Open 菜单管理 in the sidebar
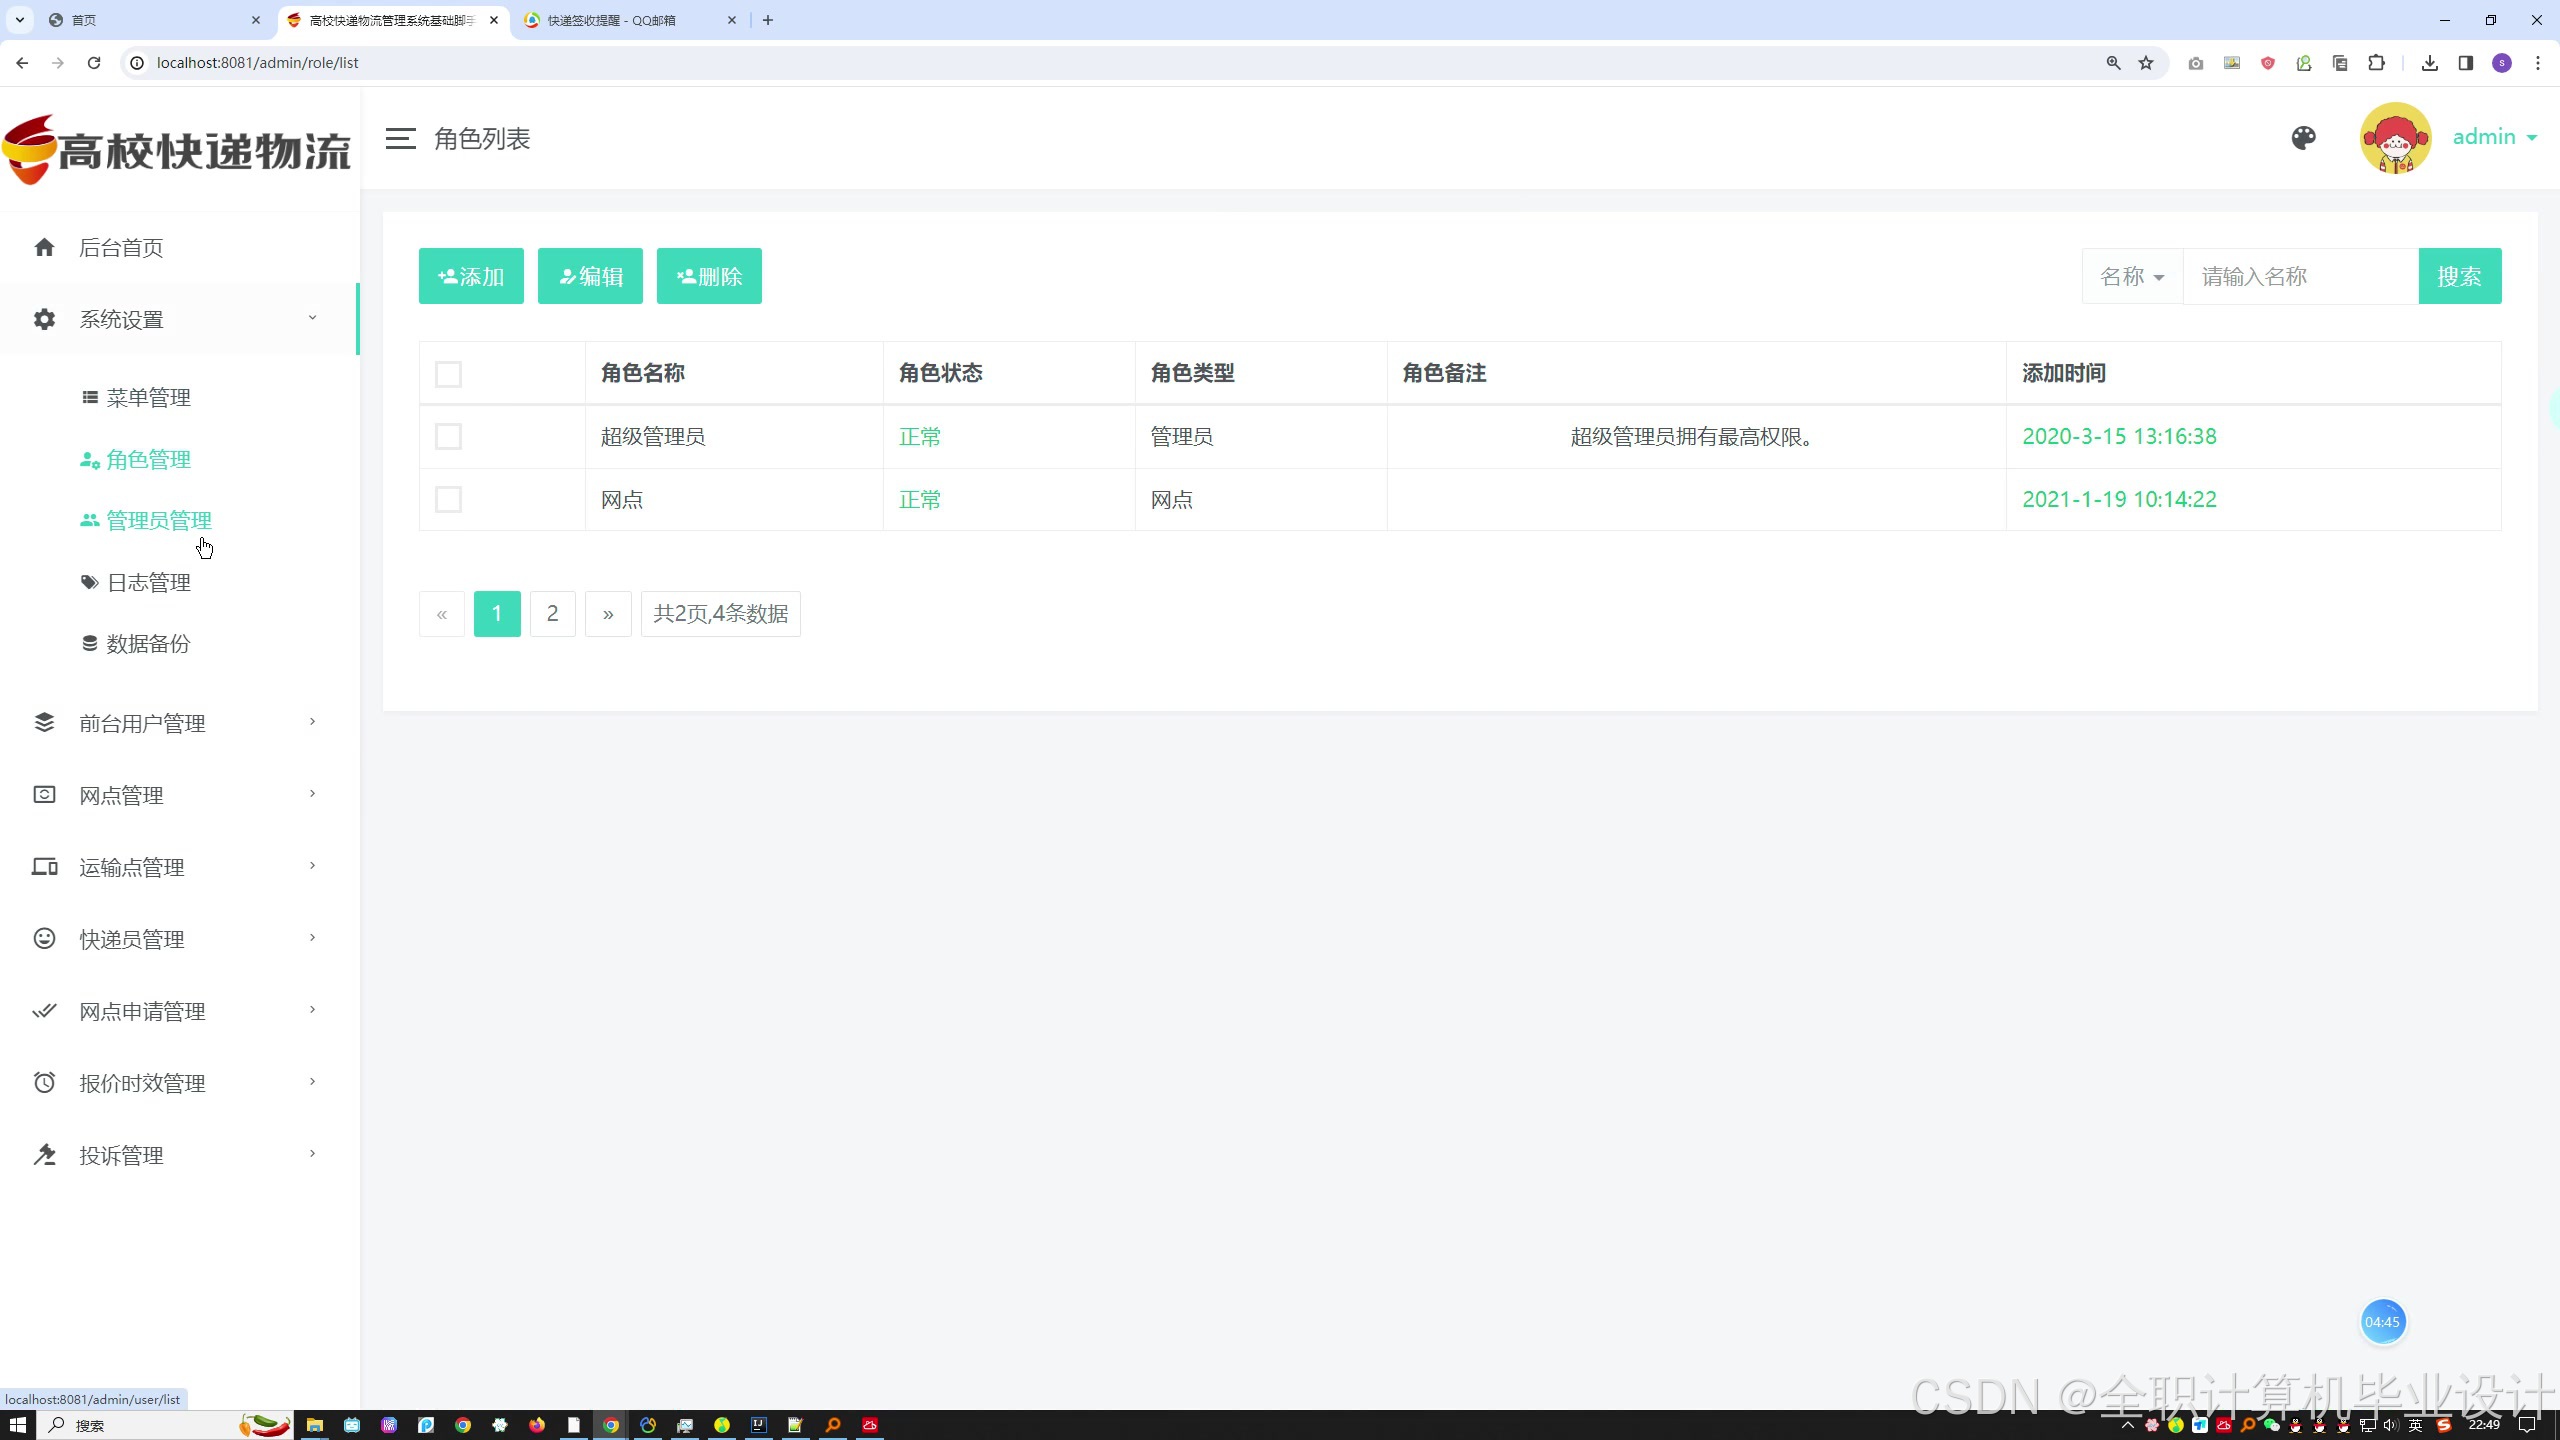Screen dimensions: 2560x1440 [148, 398]
